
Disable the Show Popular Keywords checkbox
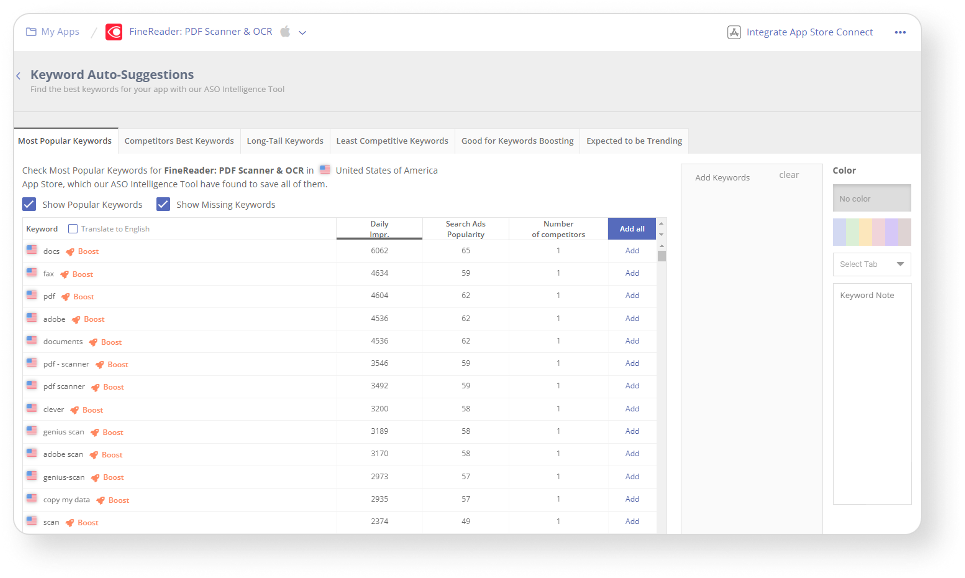[29, 204]
